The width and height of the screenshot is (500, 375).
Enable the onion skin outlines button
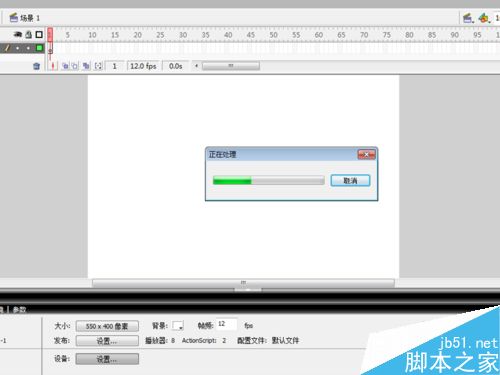pyautogui.click(x=75, y=66)
